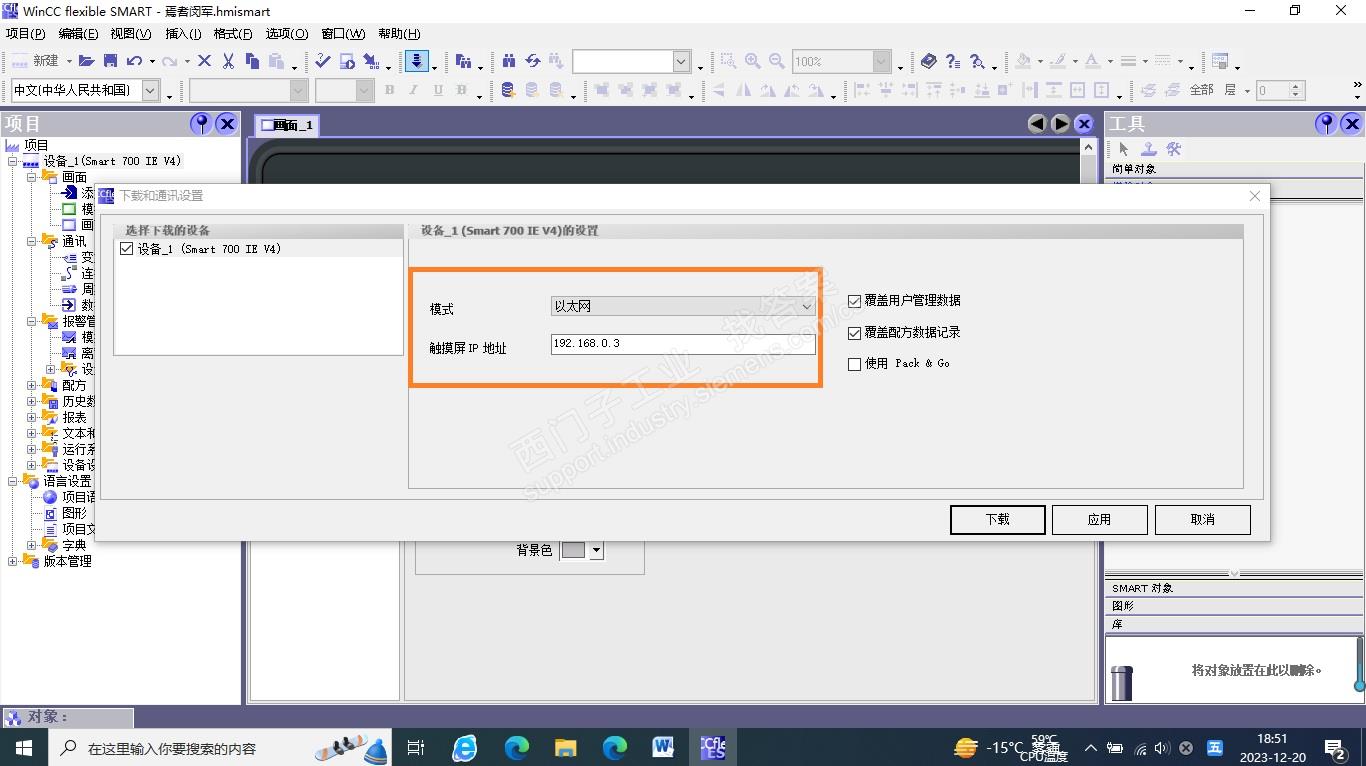This screenshot has width=1366, height=766.
Task: Click the Open project folder icon
Action: coord(86,61)
